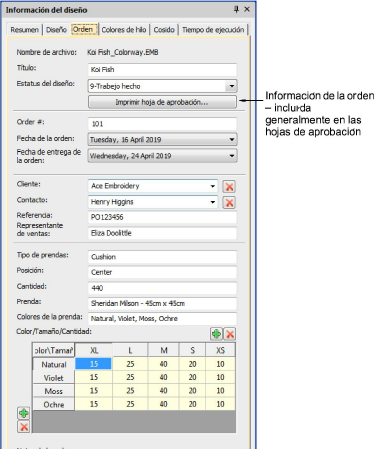
Task: Expand the Cliente dropdown list
Action: [212, 186]
